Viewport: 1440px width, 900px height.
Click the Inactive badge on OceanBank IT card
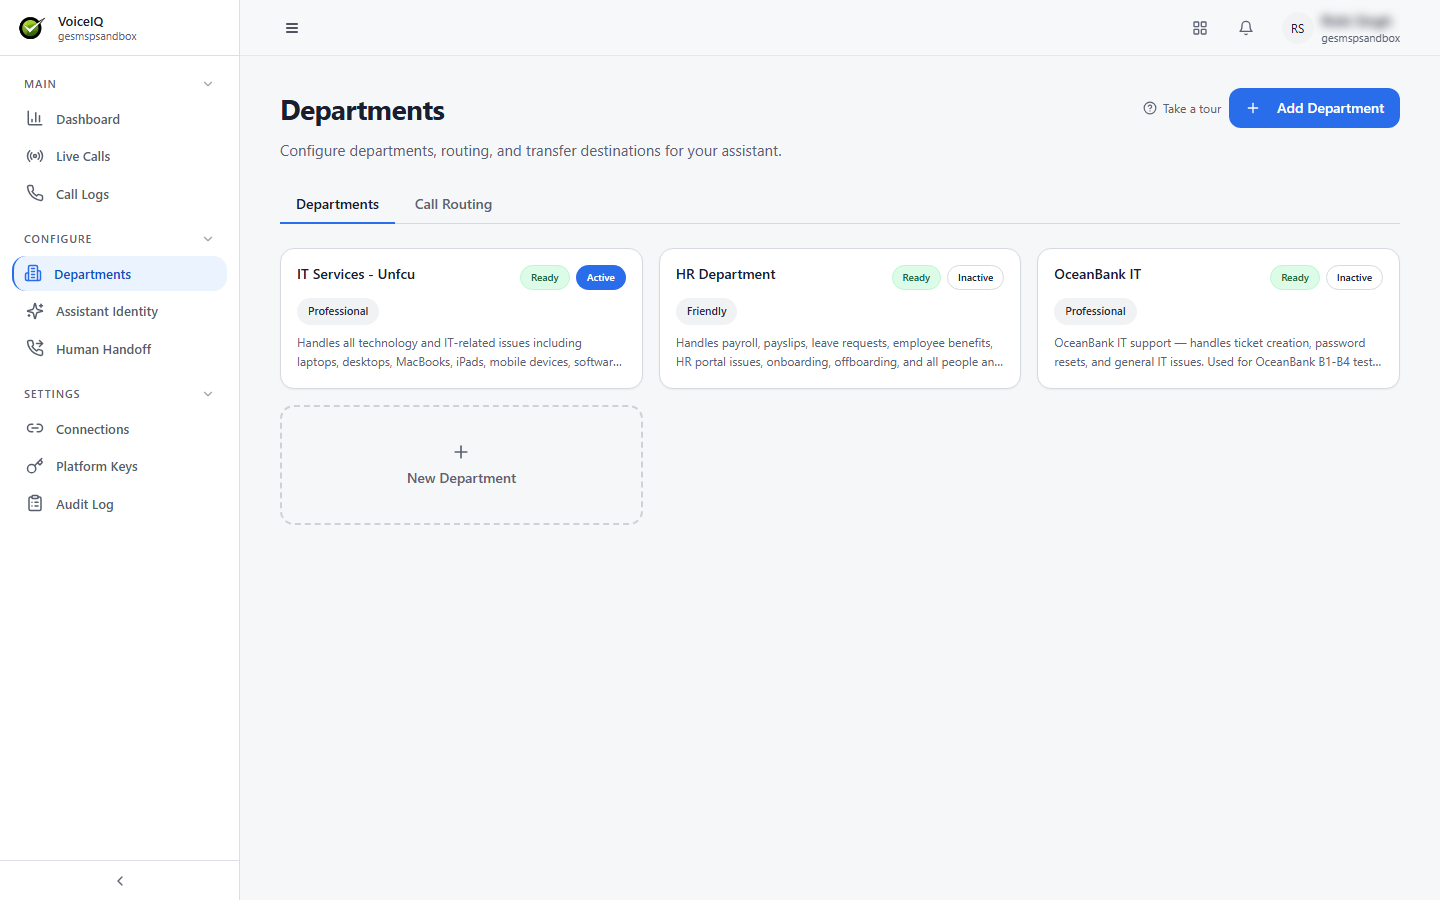[1354, 278]
